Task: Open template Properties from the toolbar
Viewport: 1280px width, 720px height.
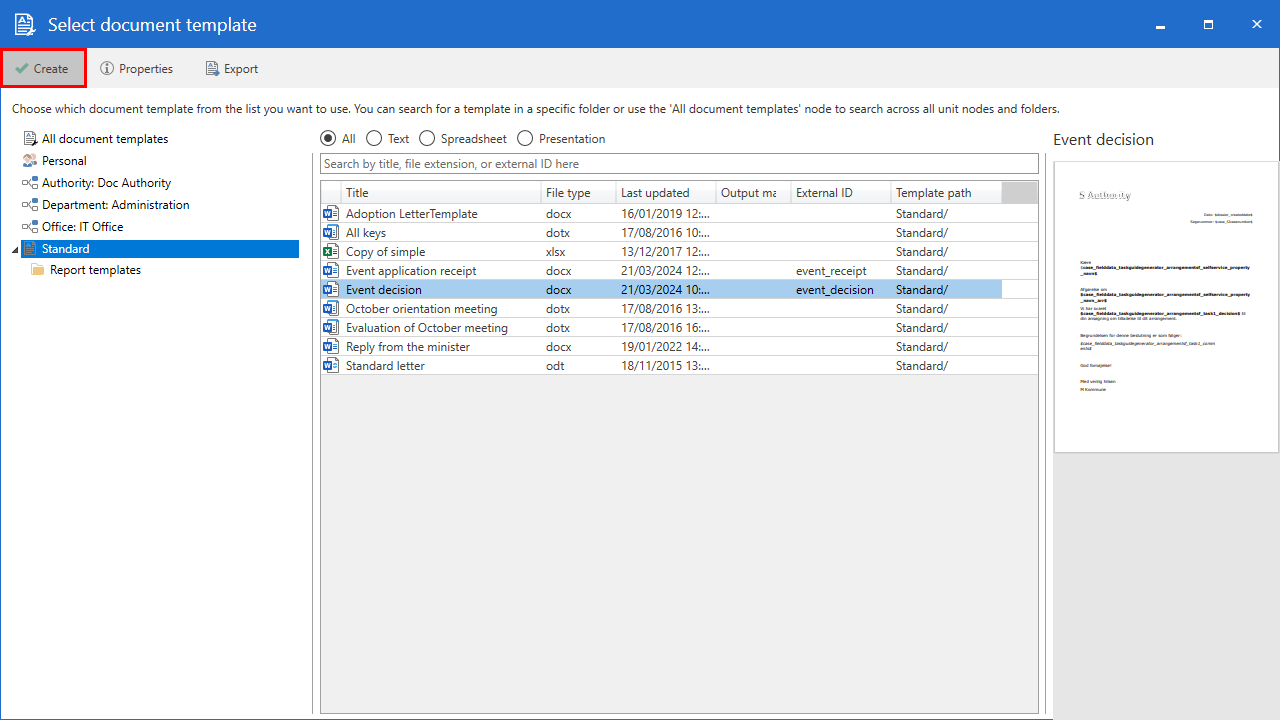Action: coord(137,69)
